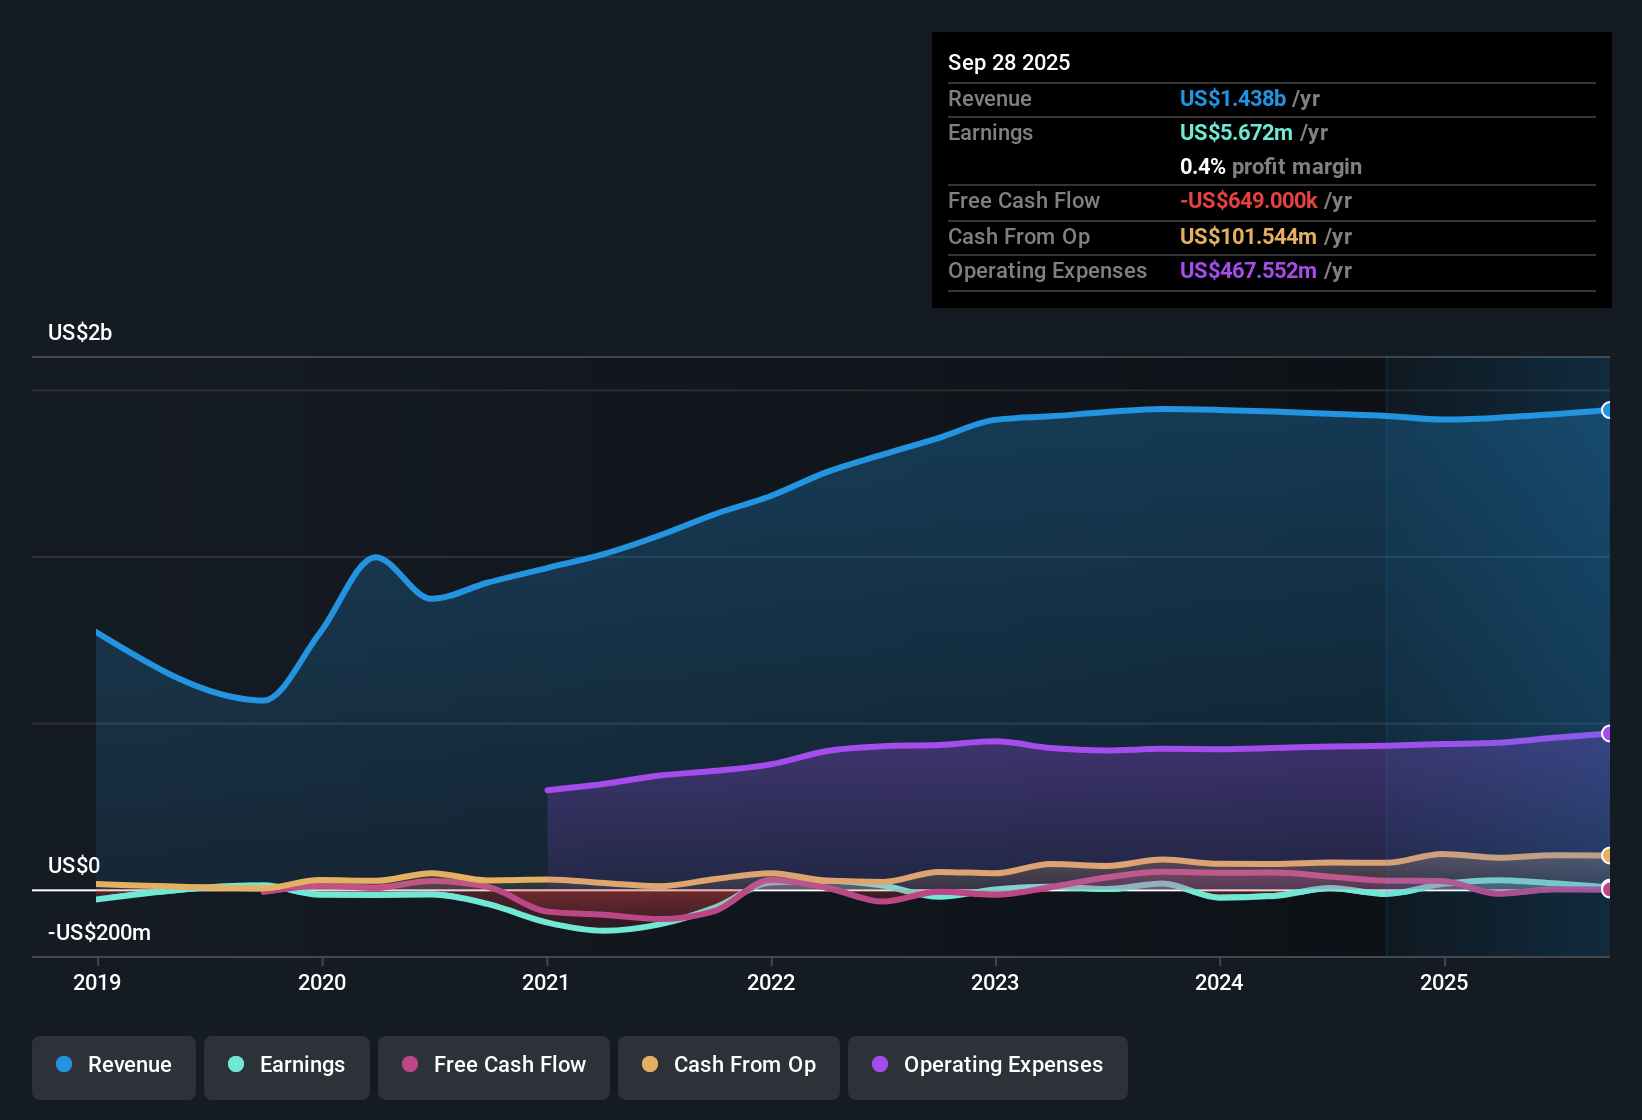Hide the Free Cash Flow series
The width and height of the screenshot is (1642, 1120).
[x=493, y=1065]
